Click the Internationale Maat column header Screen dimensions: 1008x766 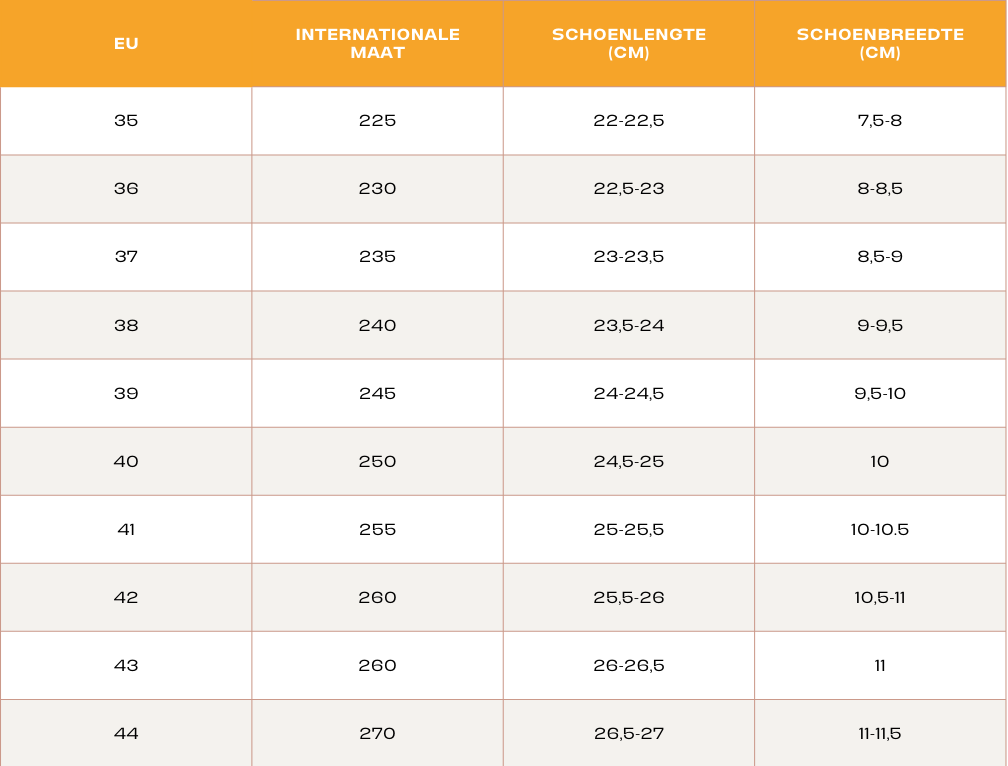(377, 44)
